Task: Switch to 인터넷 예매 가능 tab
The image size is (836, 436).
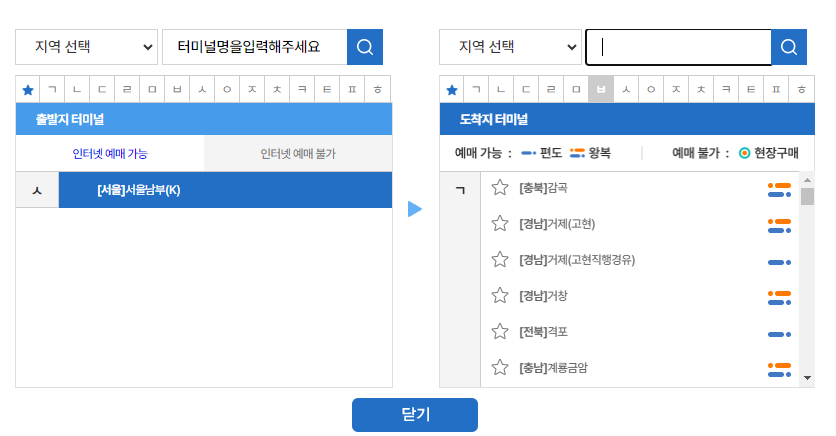Action: 110,154
